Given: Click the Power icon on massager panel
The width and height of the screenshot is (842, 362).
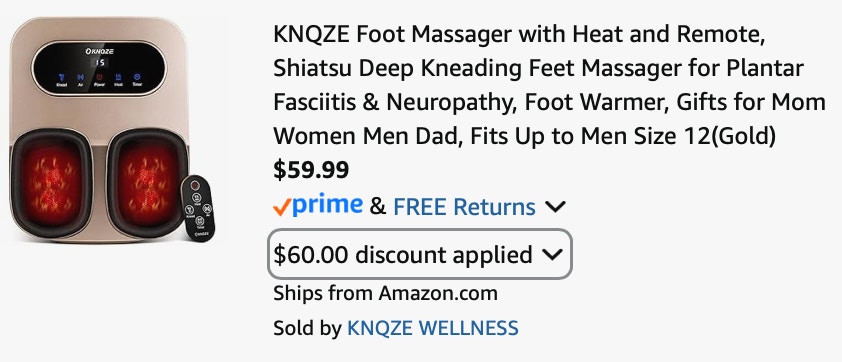Looking at the screenshot, I should pyautogui.click(x=99, y=79).
